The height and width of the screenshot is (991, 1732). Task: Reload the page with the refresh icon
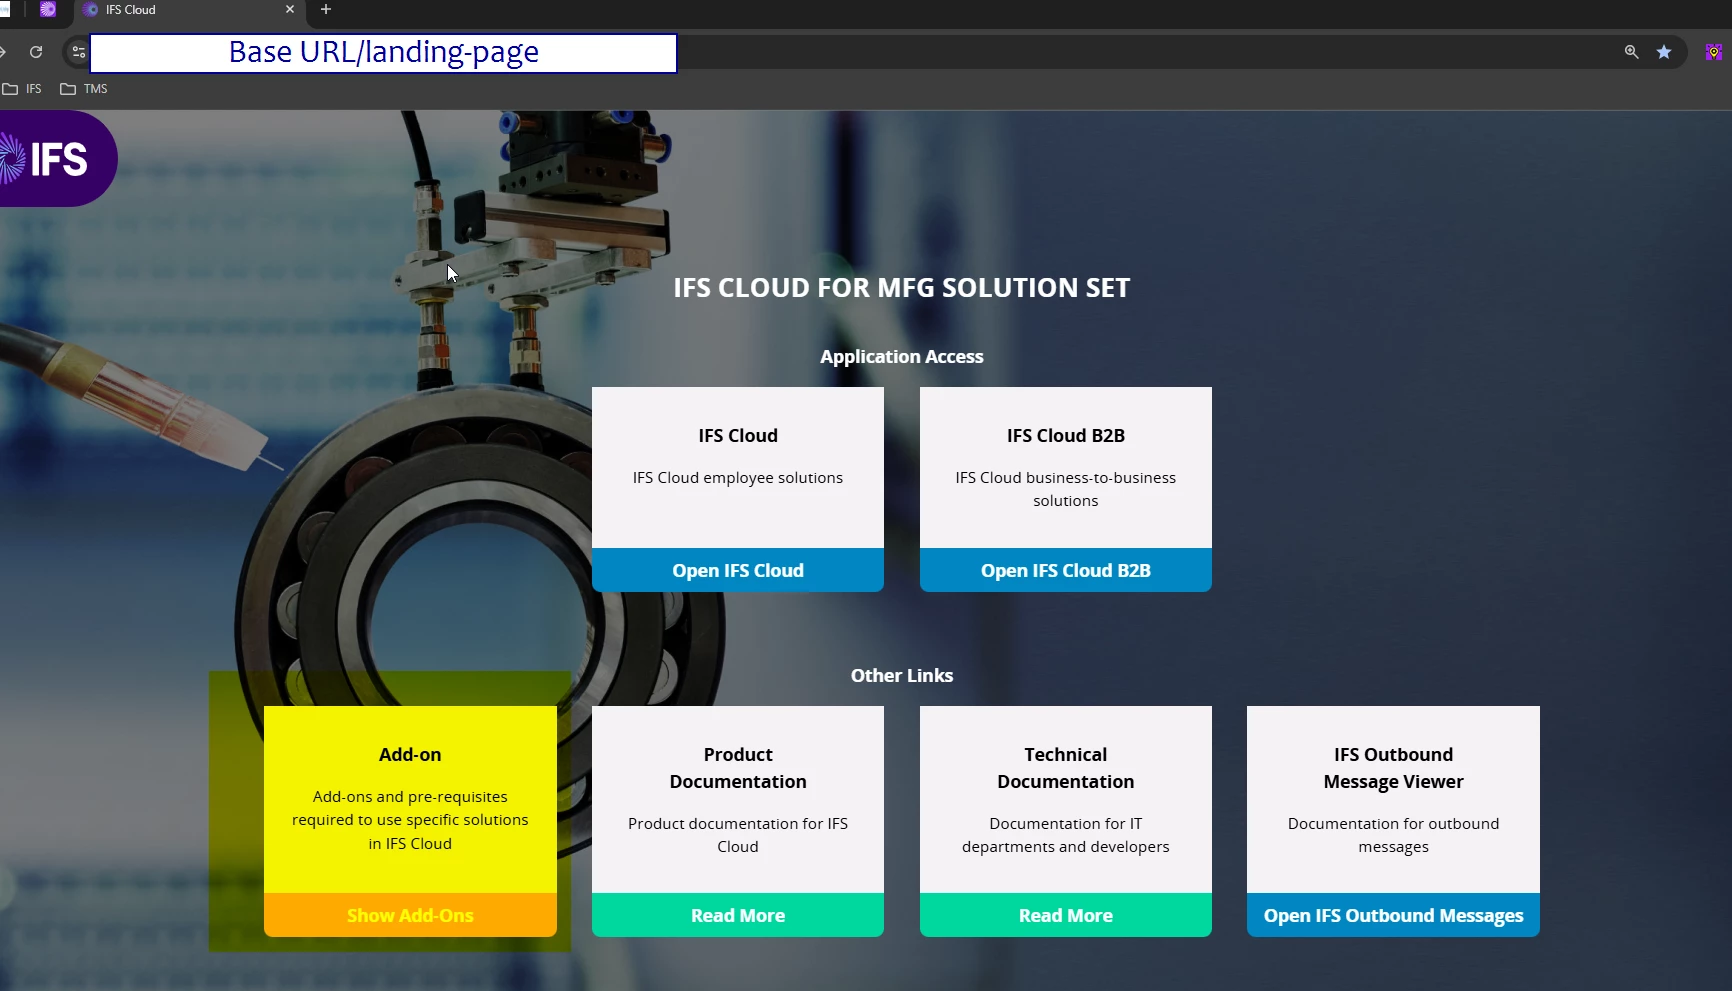coord(36,52)
